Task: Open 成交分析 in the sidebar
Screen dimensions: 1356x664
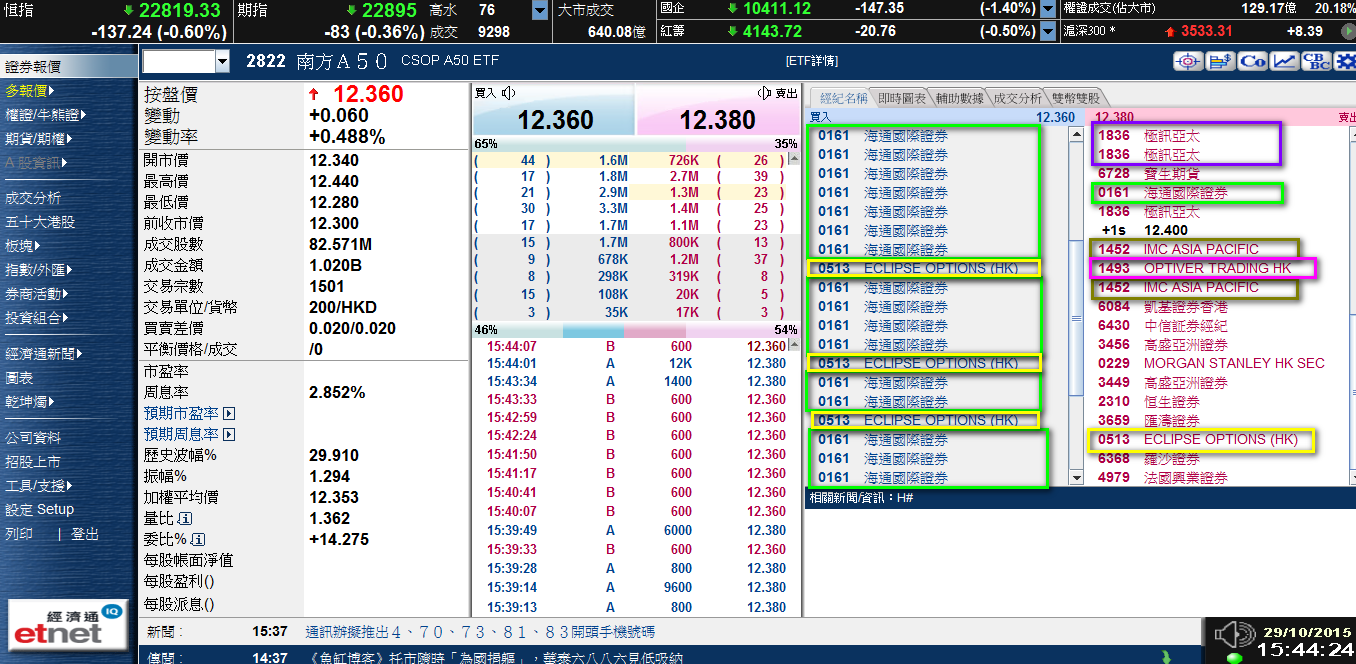Action: click(33, 198)
